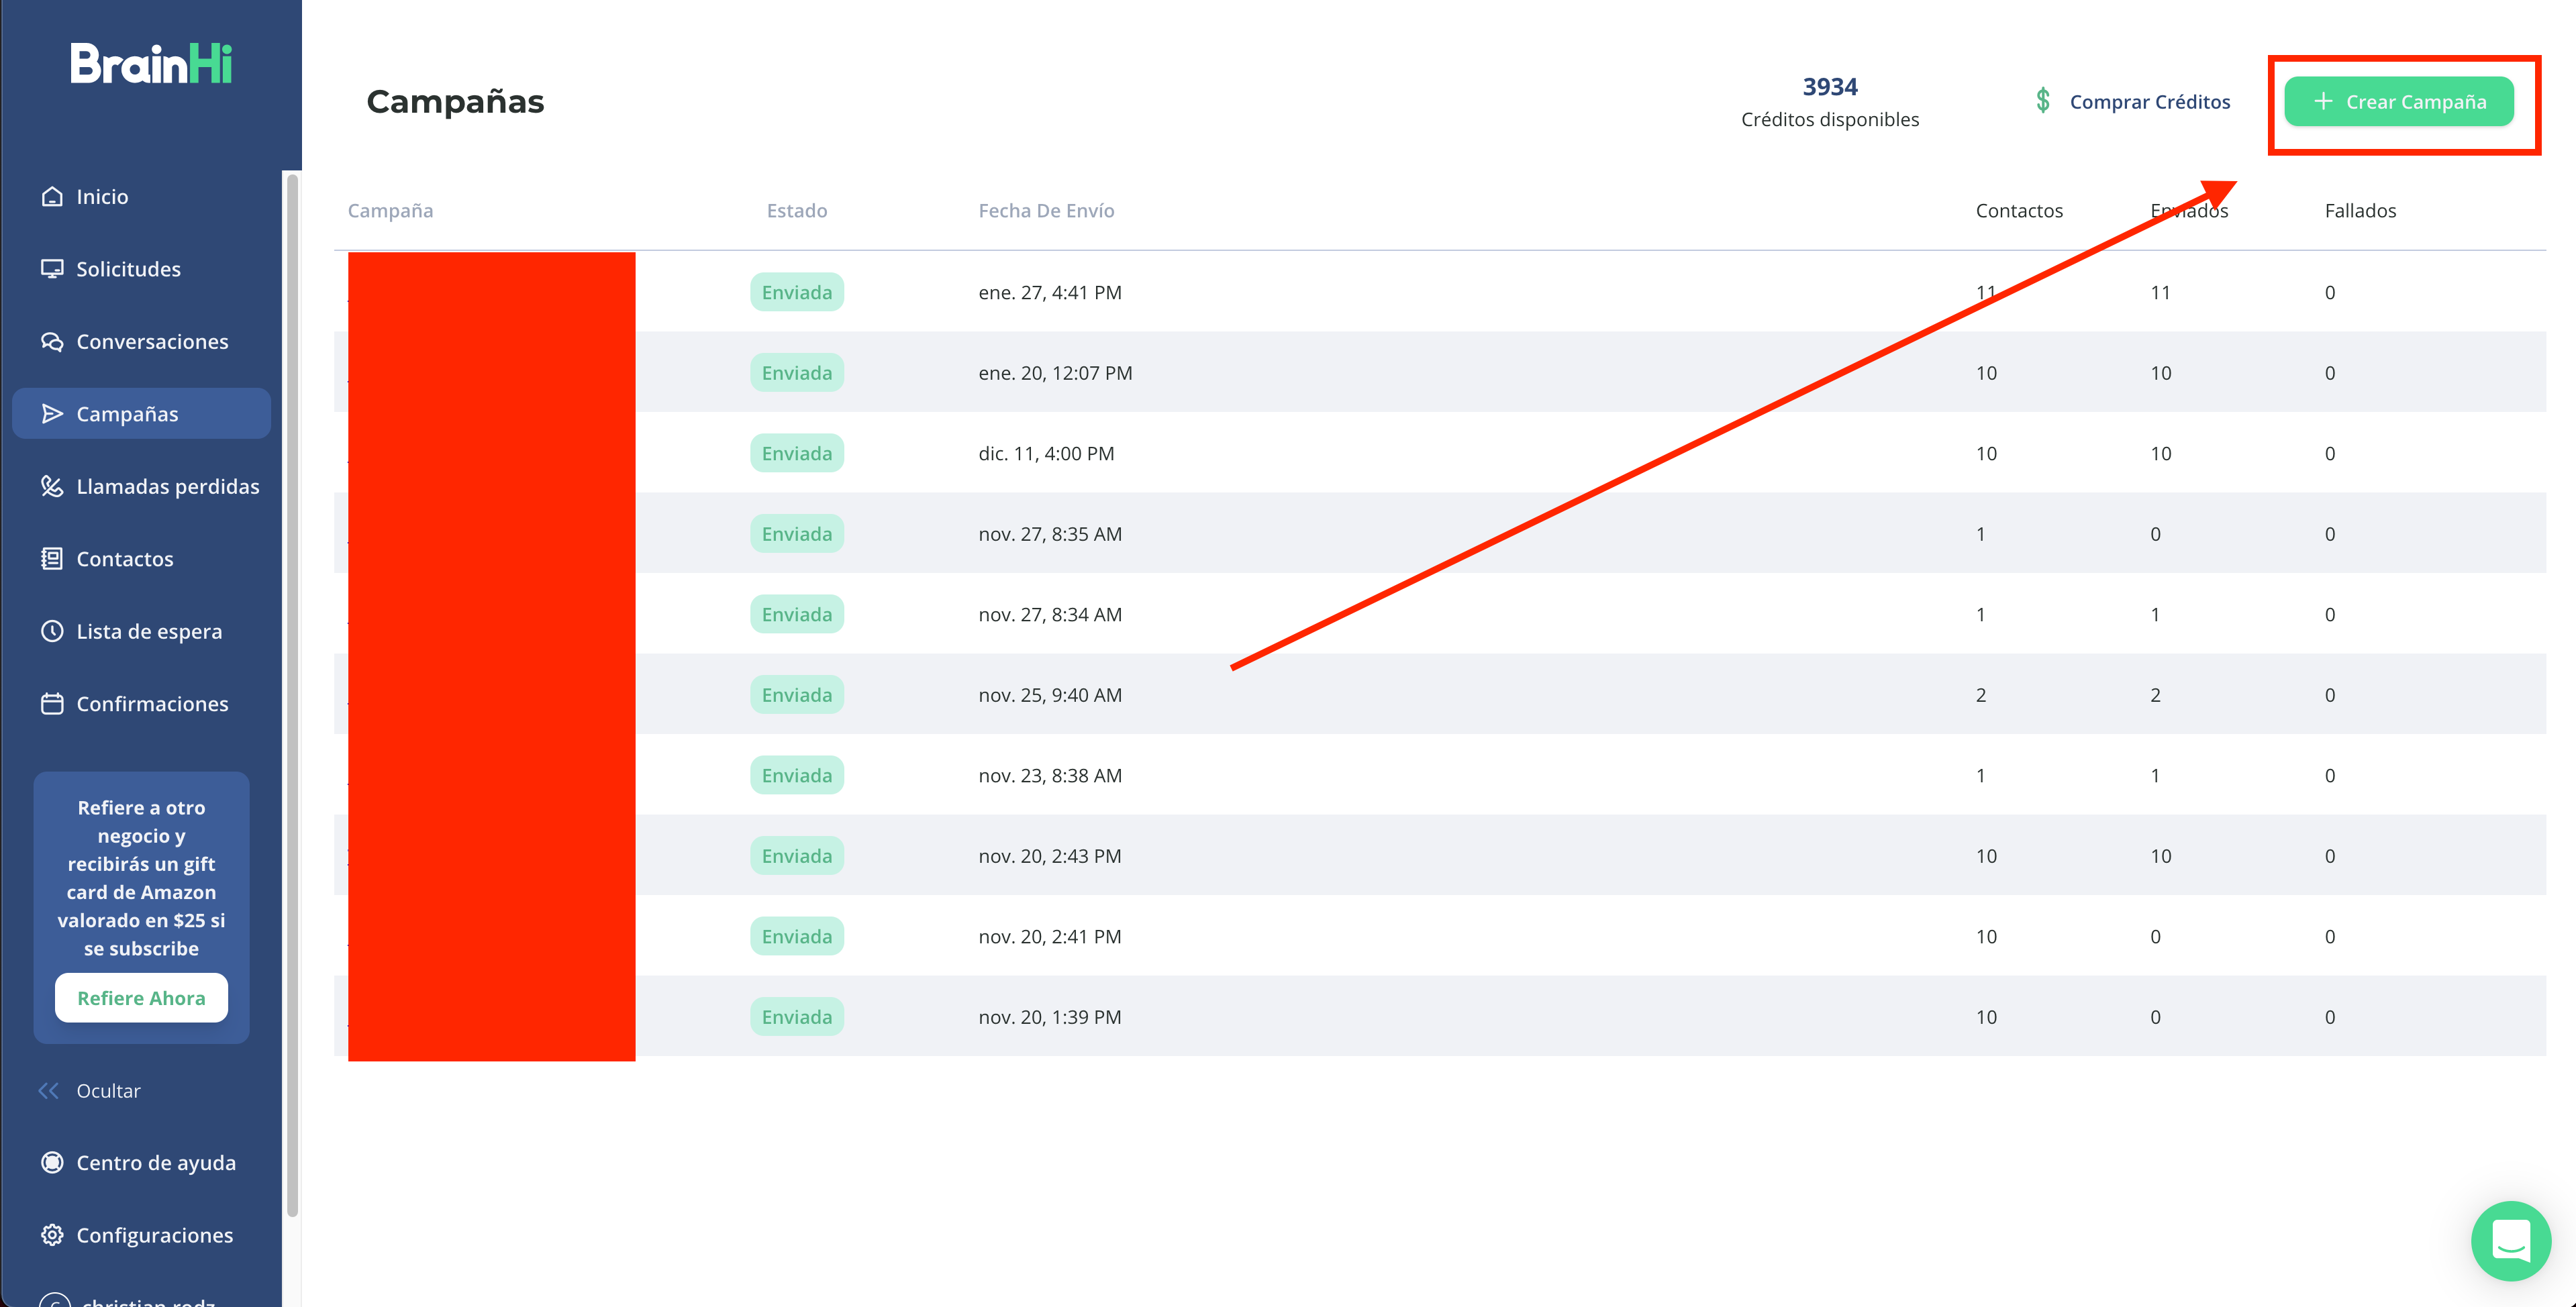
Task: Go to the Campañas menu item
Action: click(141, 413)
